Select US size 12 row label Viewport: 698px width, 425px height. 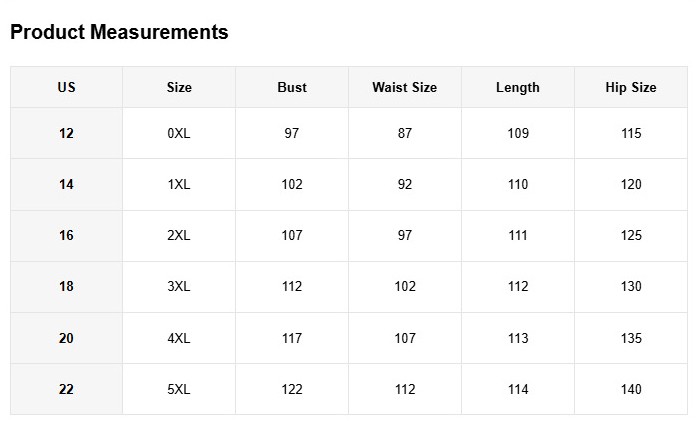[x=66, y=134]
